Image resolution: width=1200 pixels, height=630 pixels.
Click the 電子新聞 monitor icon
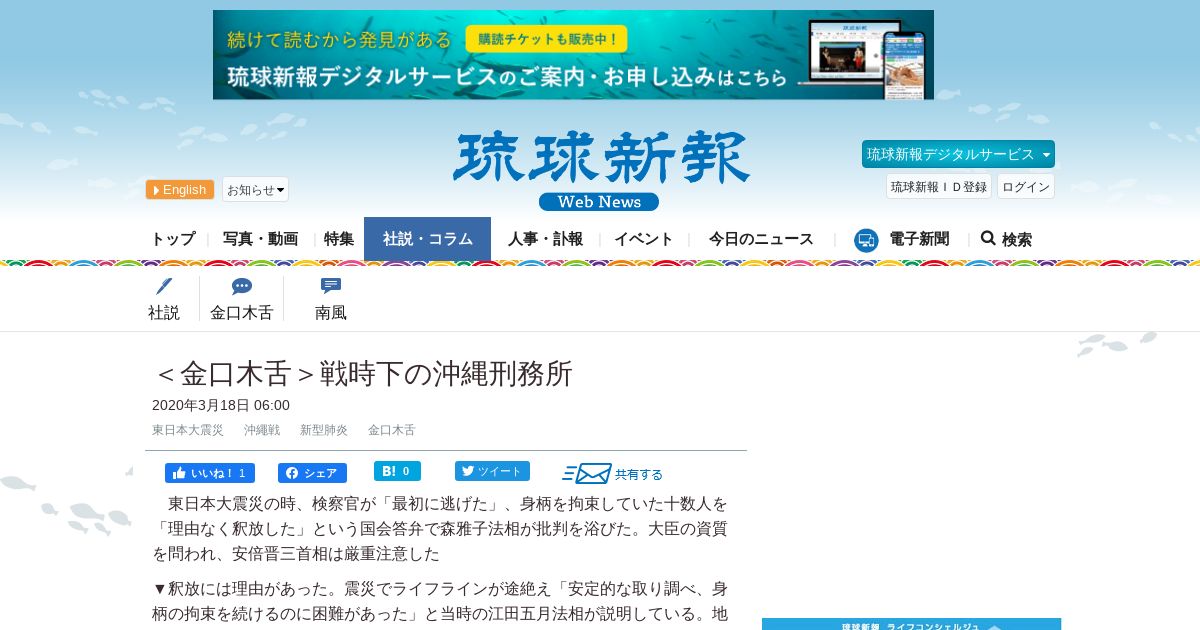tap(866, 240)
